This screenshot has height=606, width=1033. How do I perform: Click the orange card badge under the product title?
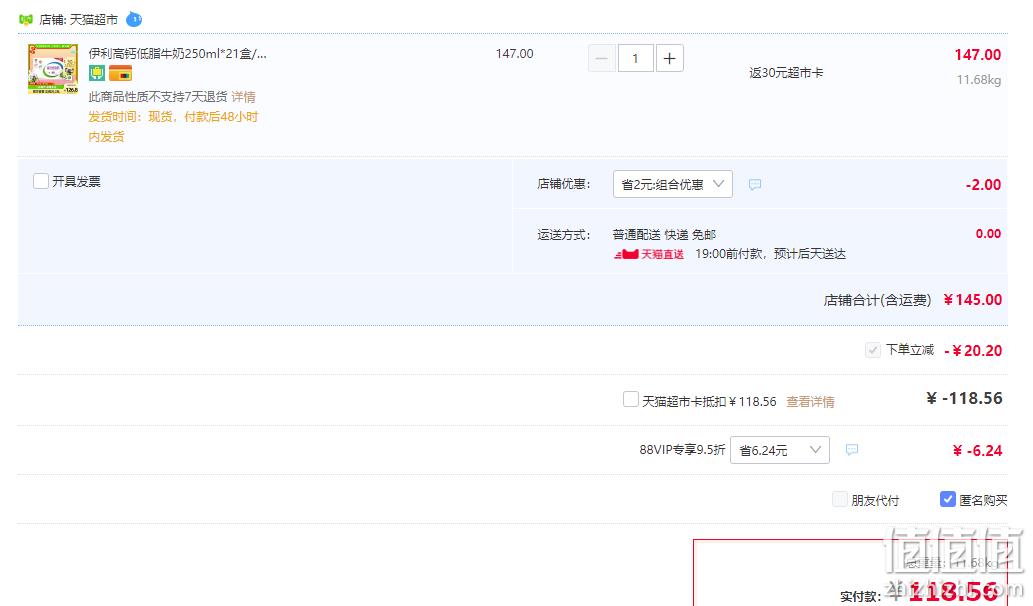pos(121,73)
